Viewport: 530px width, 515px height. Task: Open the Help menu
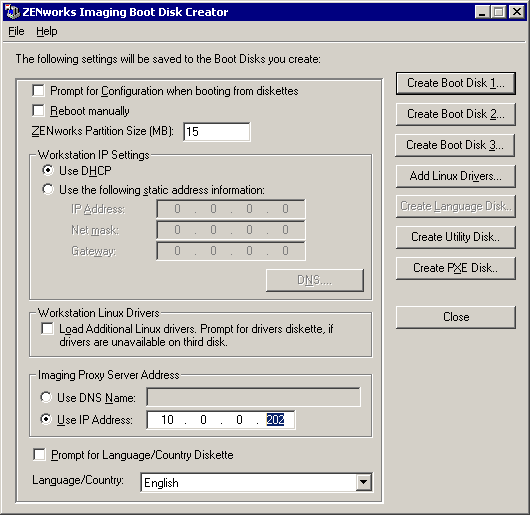click(x=47, y=31)
